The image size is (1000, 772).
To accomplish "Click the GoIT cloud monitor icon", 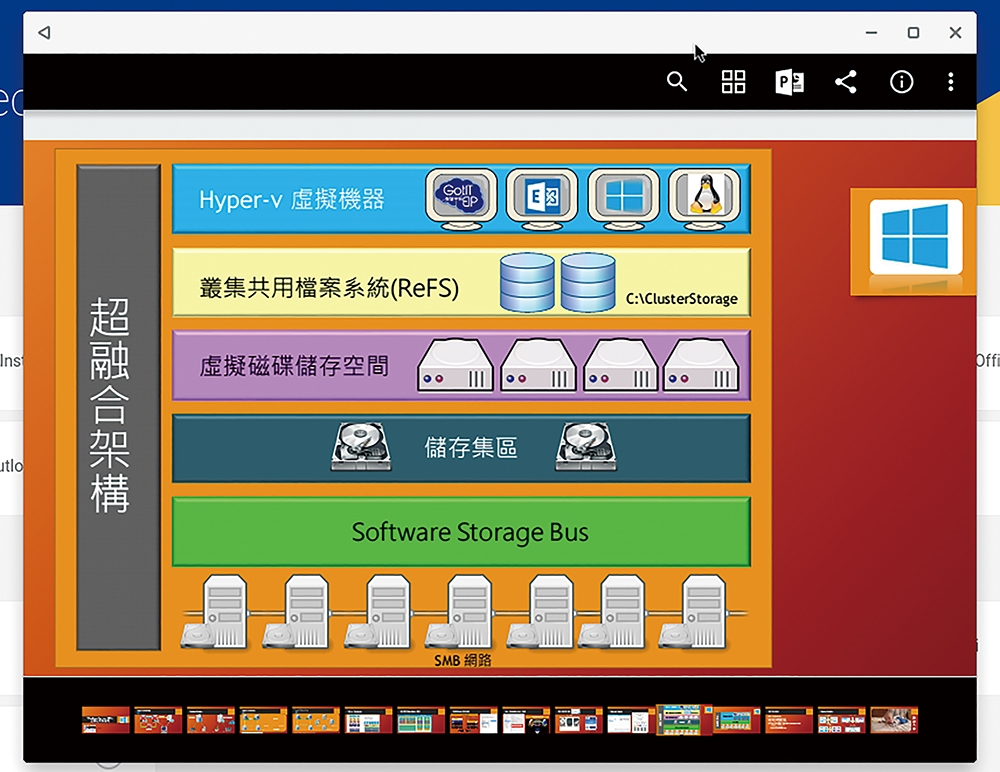I will (x=461, y=198).
